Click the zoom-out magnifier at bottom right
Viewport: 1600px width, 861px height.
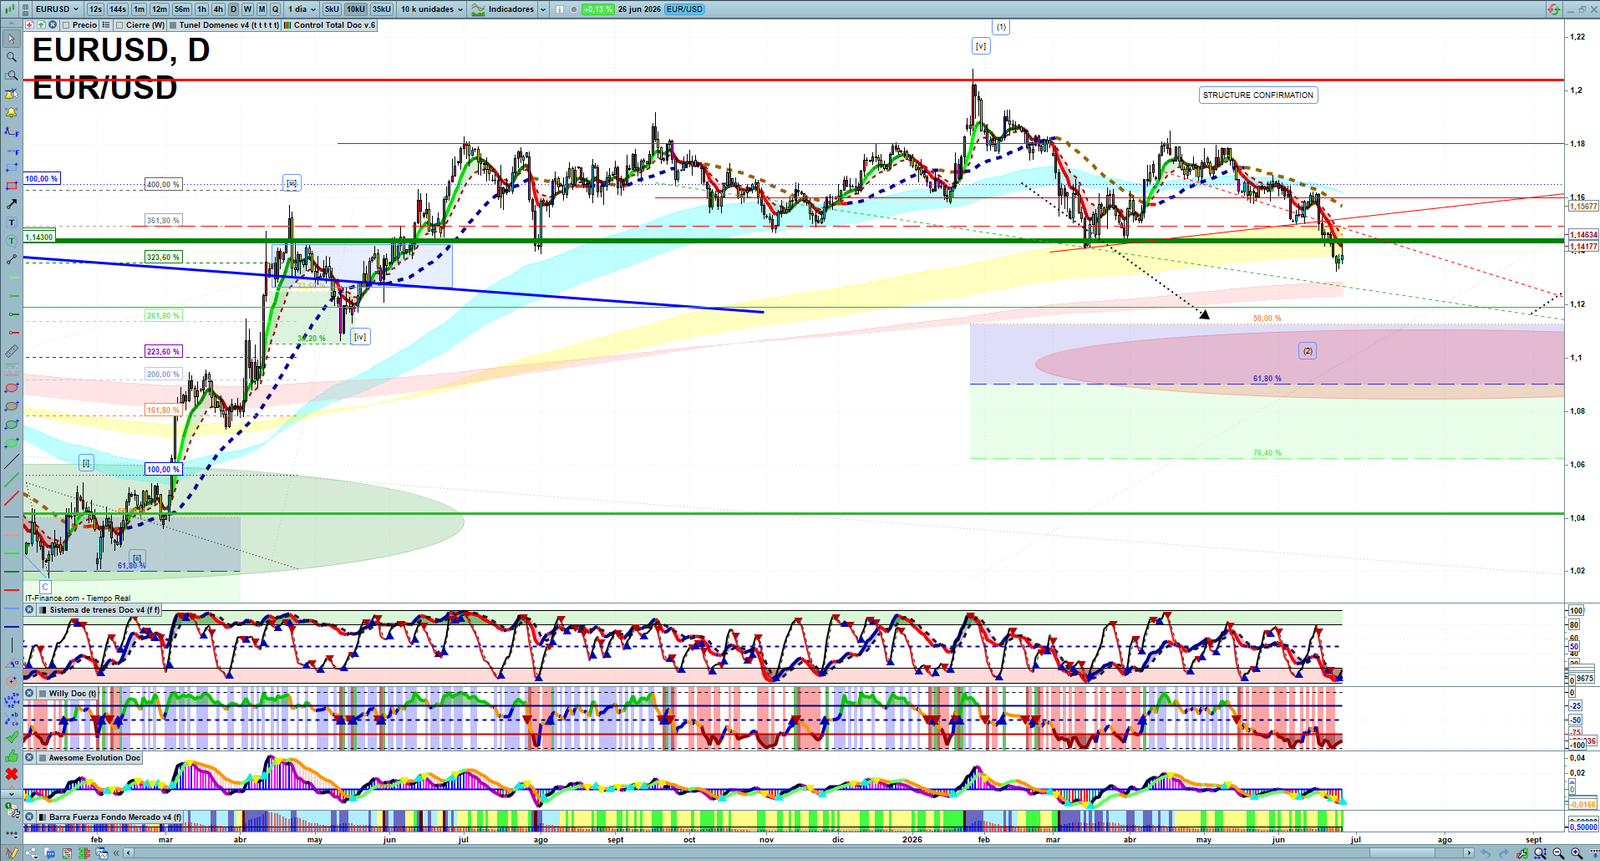point(1559,853)
